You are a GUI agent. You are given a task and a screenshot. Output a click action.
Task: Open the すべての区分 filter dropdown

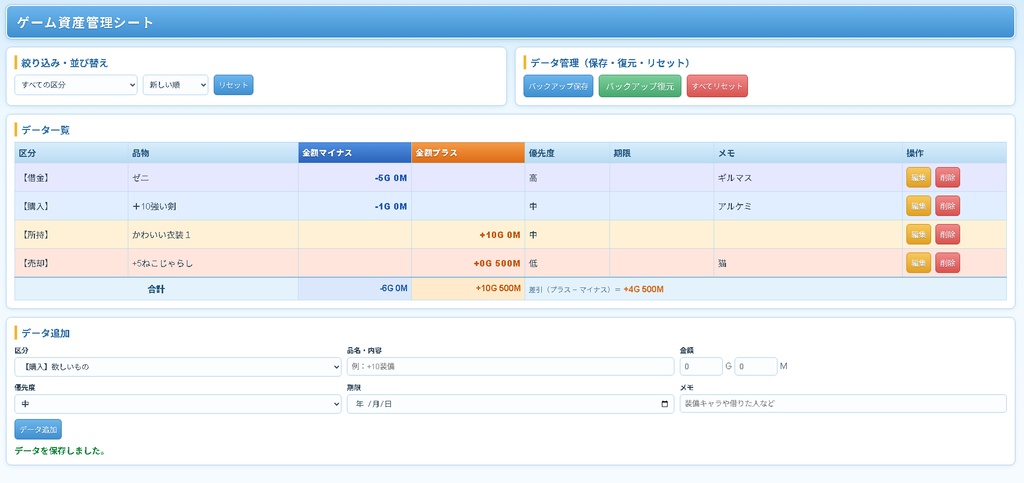click(76, 85)
